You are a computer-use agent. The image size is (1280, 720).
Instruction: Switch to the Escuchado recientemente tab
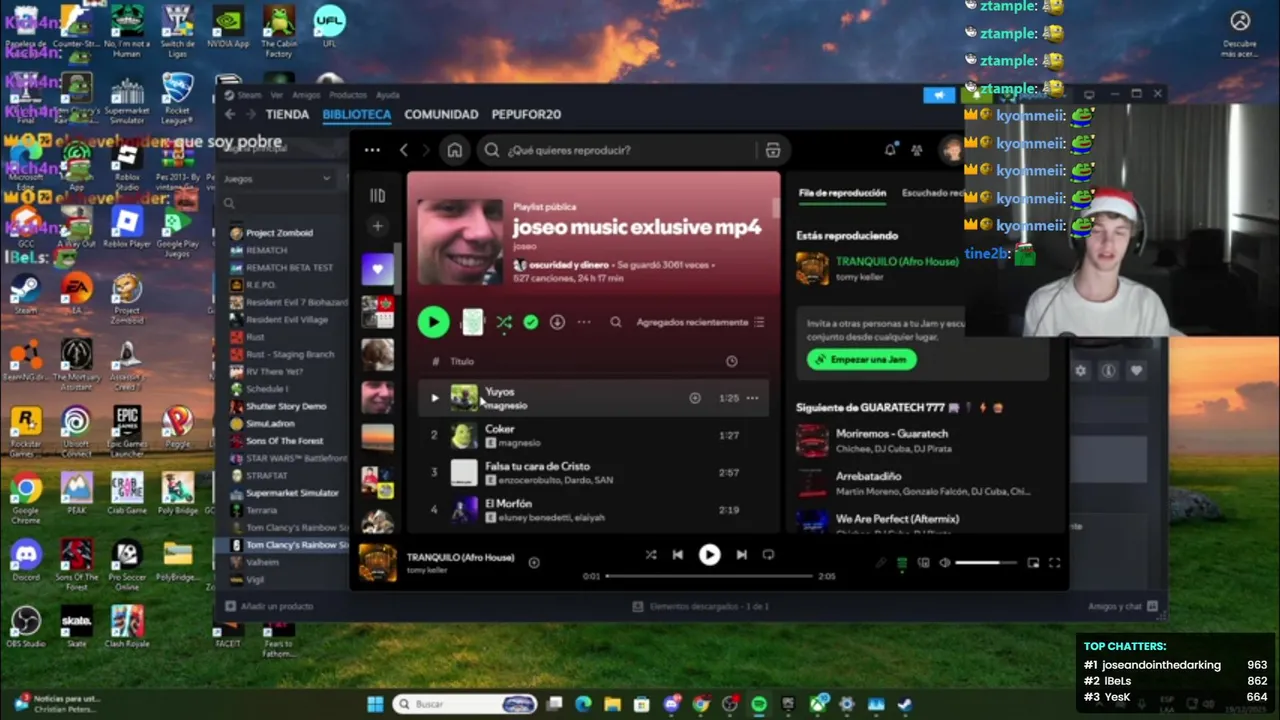pyautogui.click(x=932, y=193)
